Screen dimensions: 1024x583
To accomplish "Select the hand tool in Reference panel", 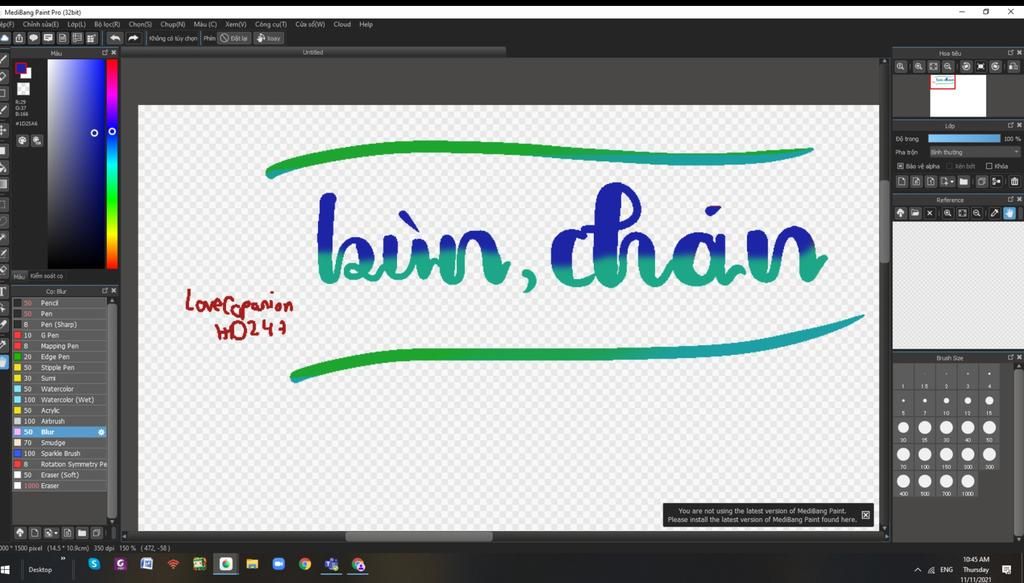I will (1010, 213).
